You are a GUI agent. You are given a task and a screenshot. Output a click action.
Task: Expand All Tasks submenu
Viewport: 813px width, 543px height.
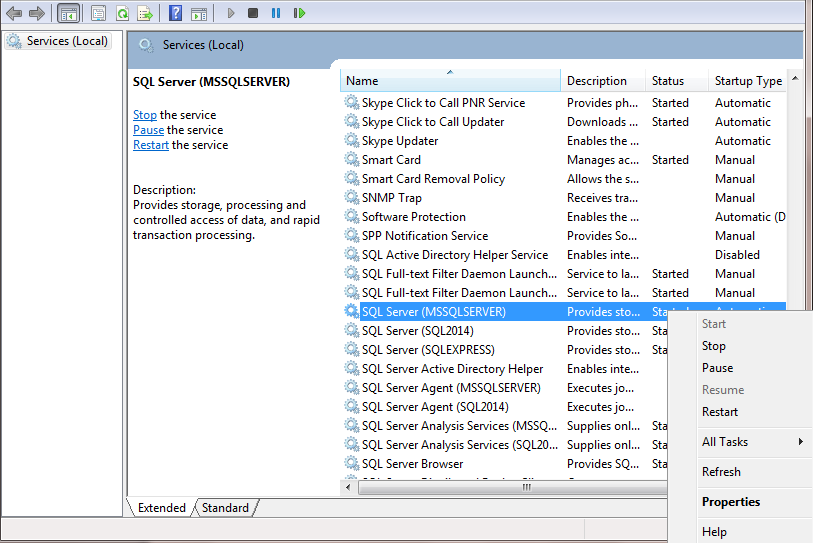[x=753, y=442]
